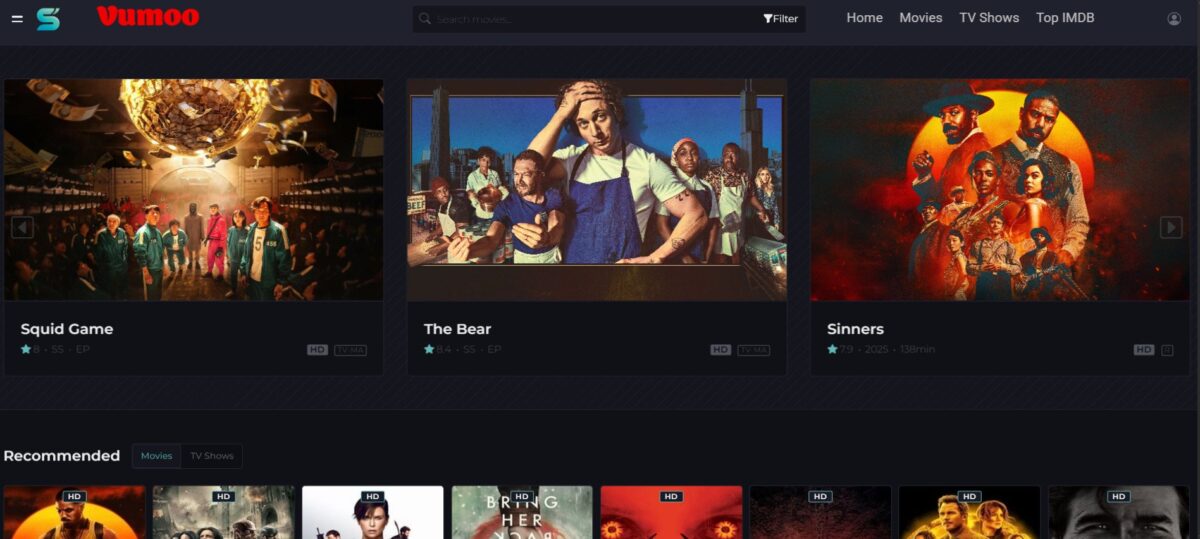Click the search magnifier icon
This screenshot has height=539, width=1200.
pos(425,18)
